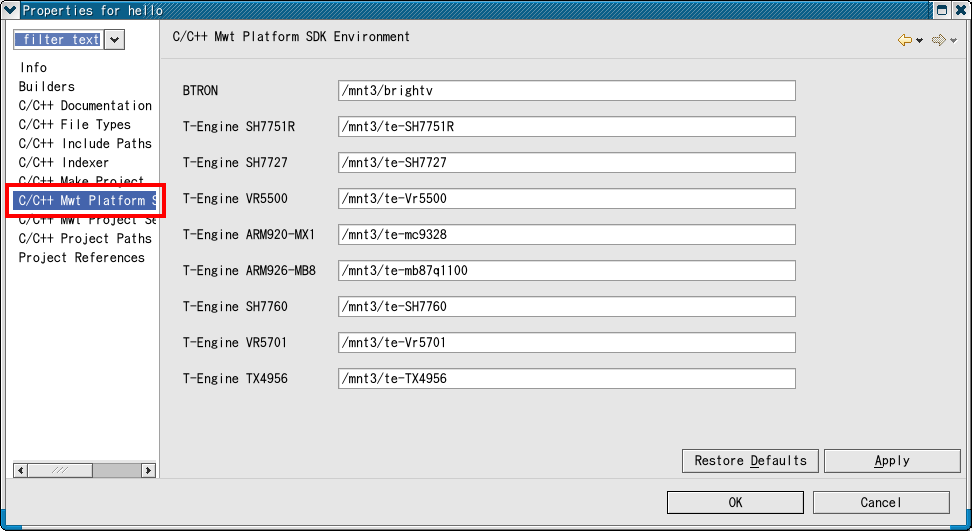Click the T-Engine ARM920-MX1 path field
Viewport: 972px width, 531px height.
[567, 234]
